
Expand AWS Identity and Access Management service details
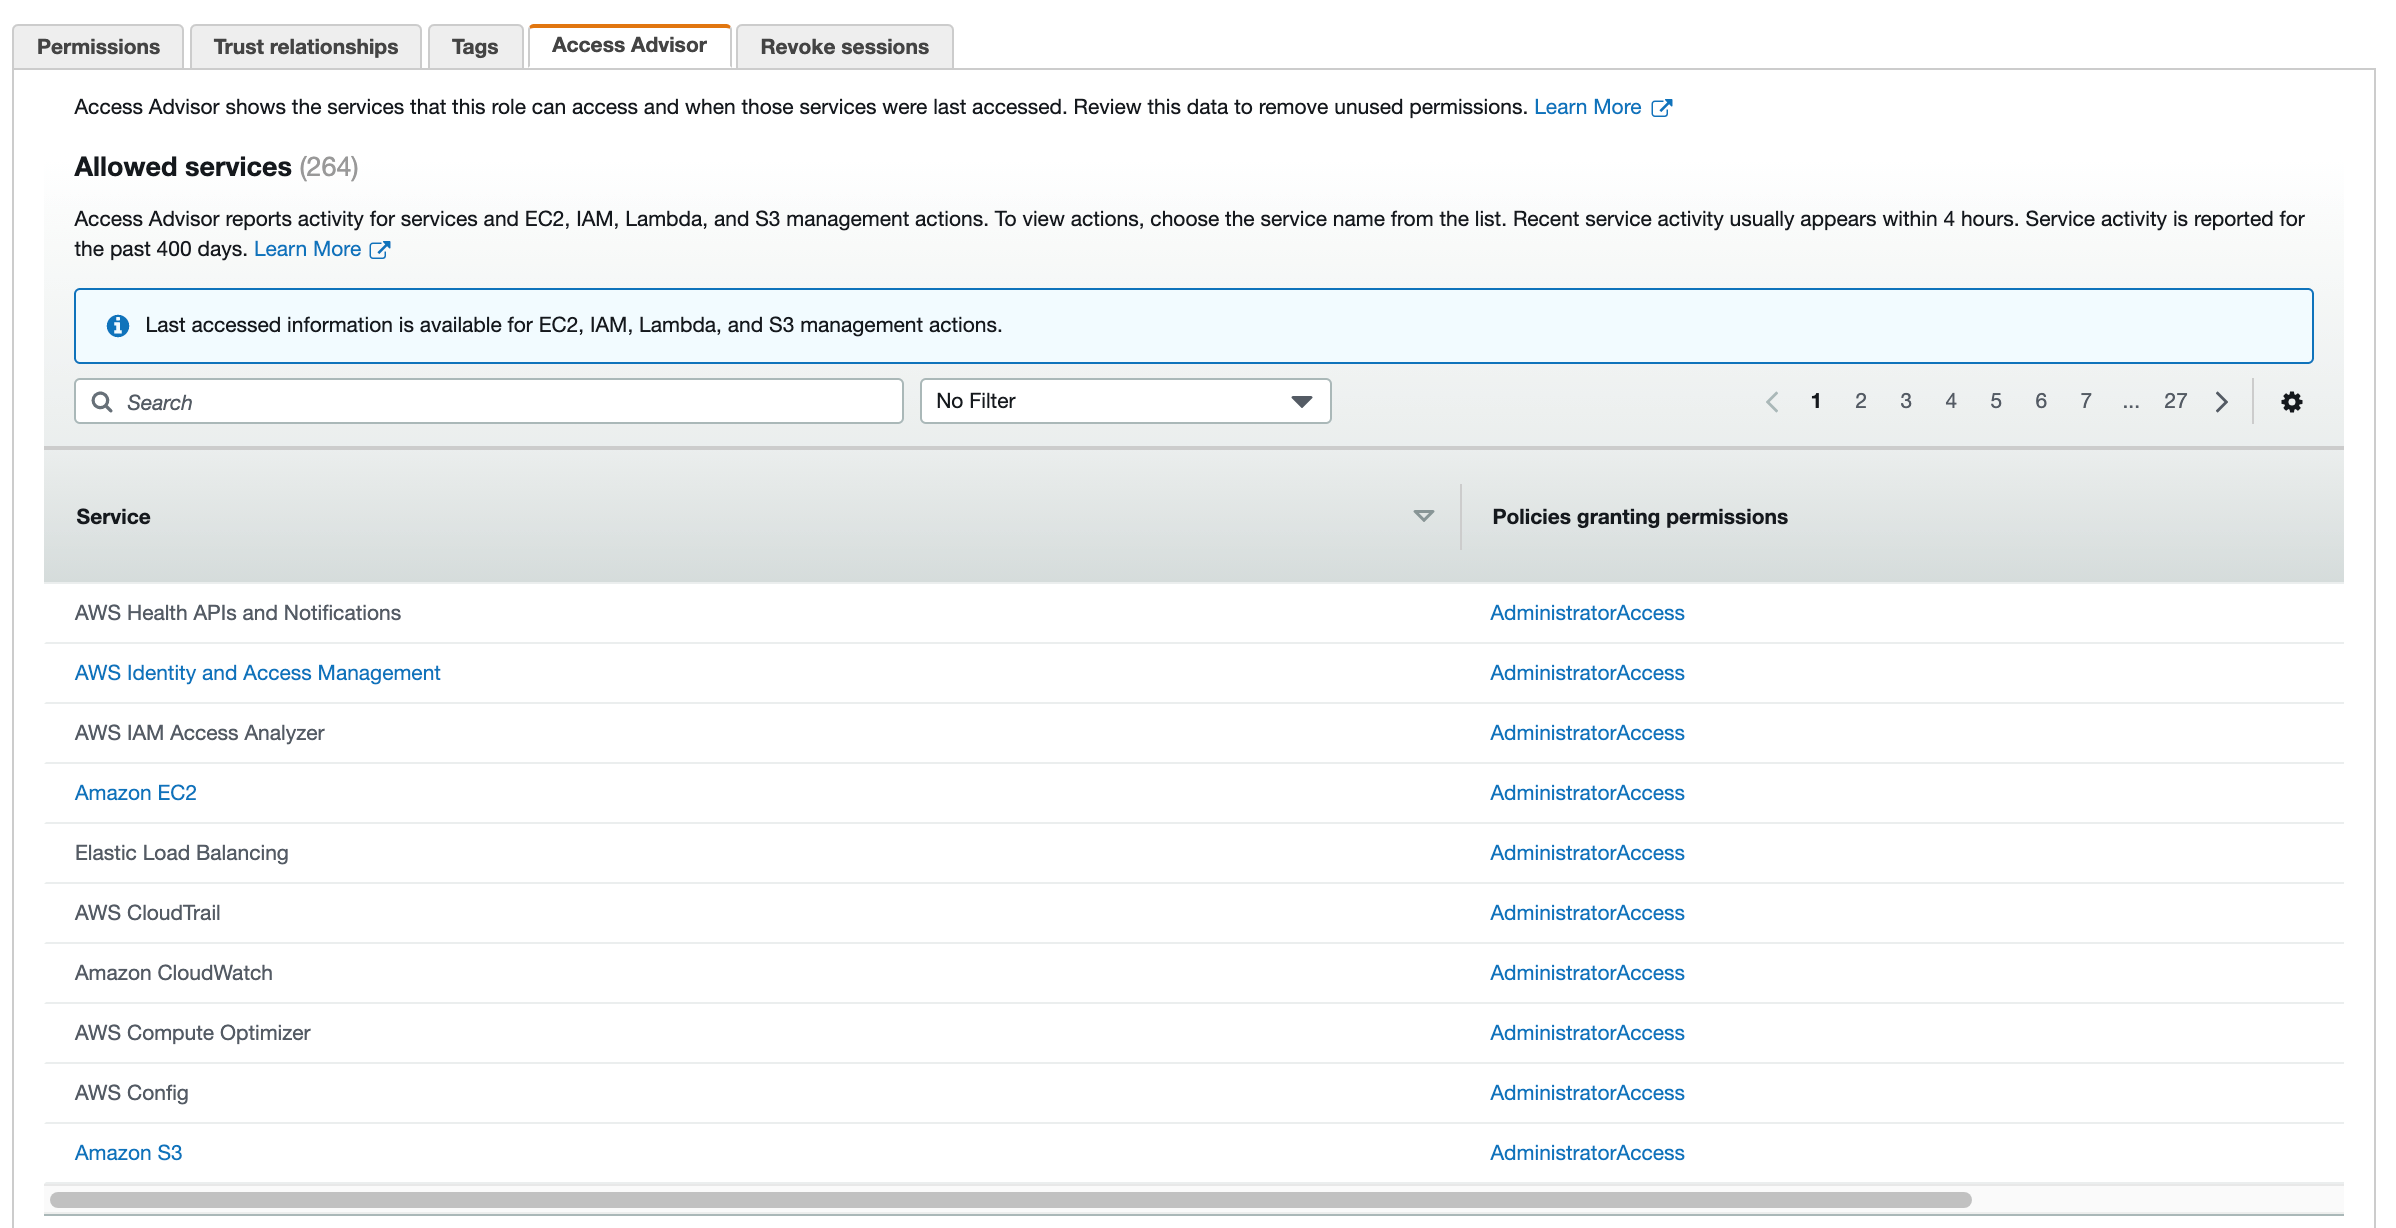pyautogui.click(x=257, y=672)
